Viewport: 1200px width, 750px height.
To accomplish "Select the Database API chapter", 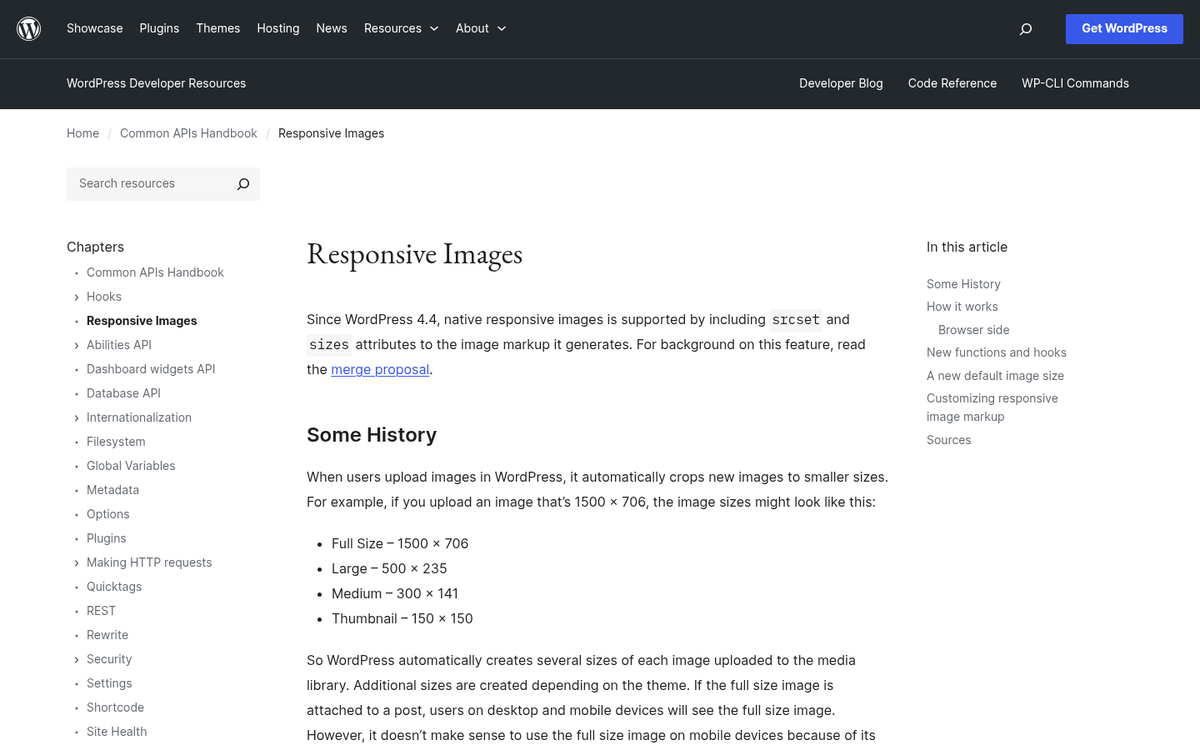I will coord(123,393).
